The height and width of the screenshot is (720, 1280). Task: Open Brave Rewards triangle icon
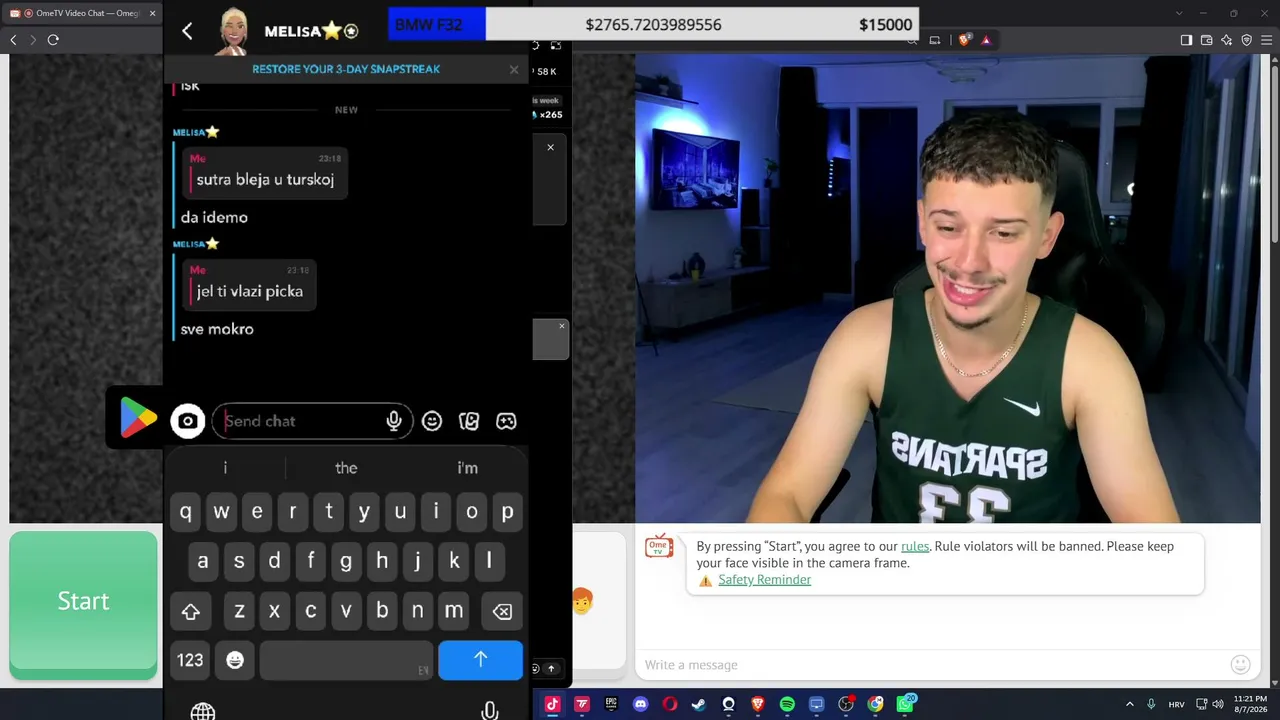pyautogui.click(x=986, y=40)
